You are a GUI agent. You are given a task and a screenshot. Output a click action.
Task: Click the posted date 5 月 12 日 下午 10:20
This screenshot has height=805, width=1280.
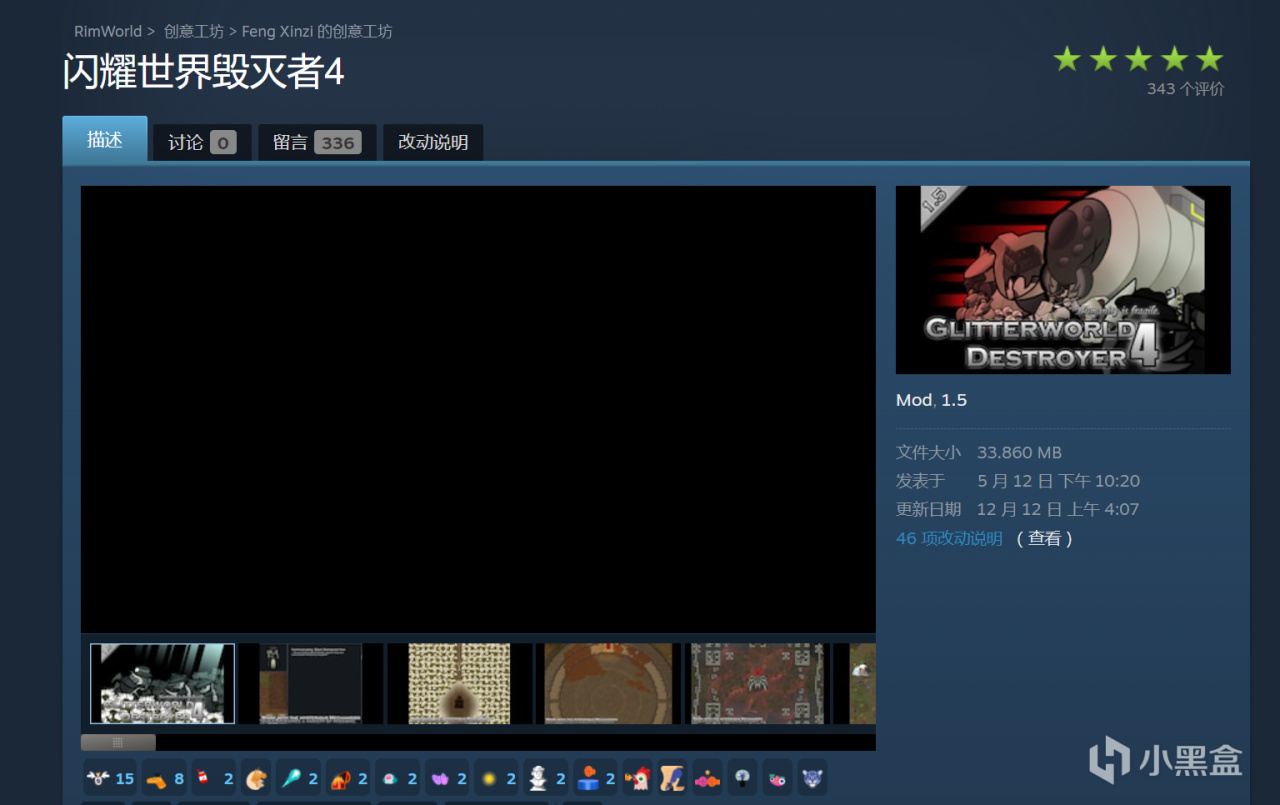coord(1058,481)
